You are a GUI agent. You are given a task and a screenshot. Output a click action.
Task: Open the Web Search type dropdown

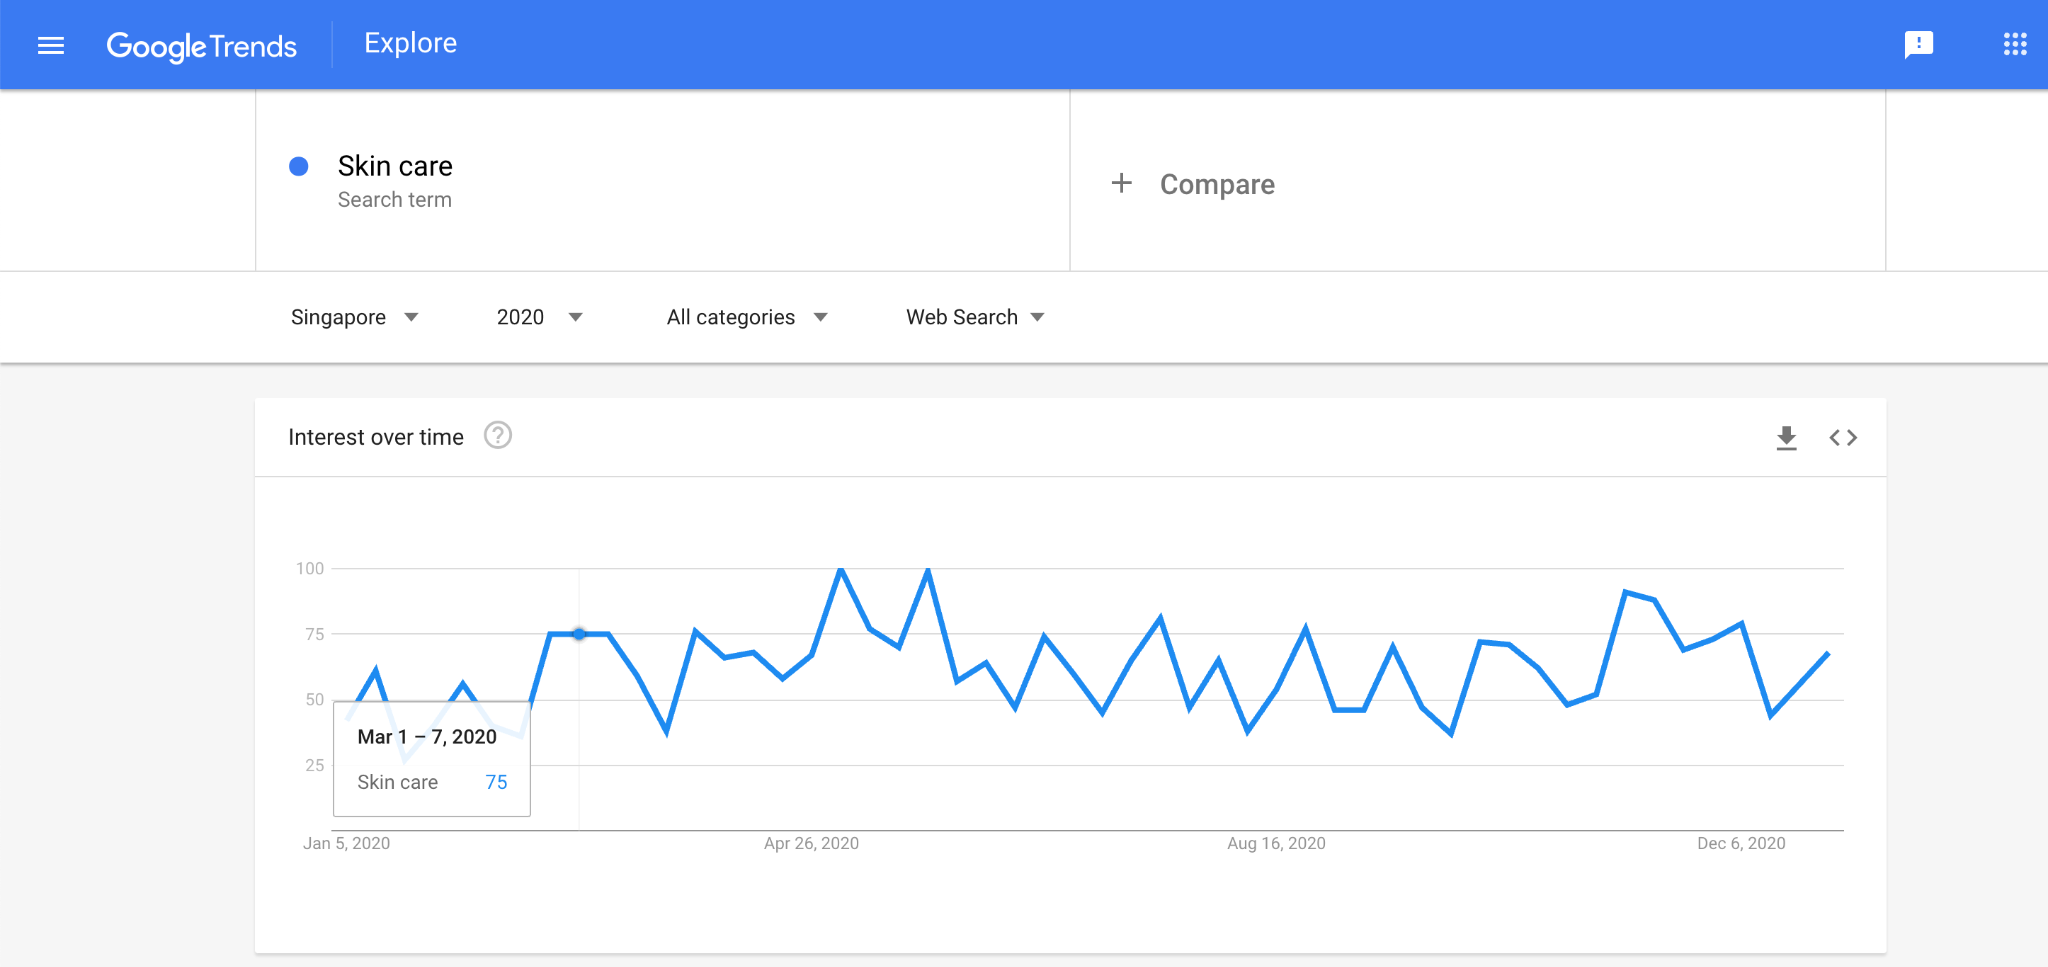pos(975,317)
